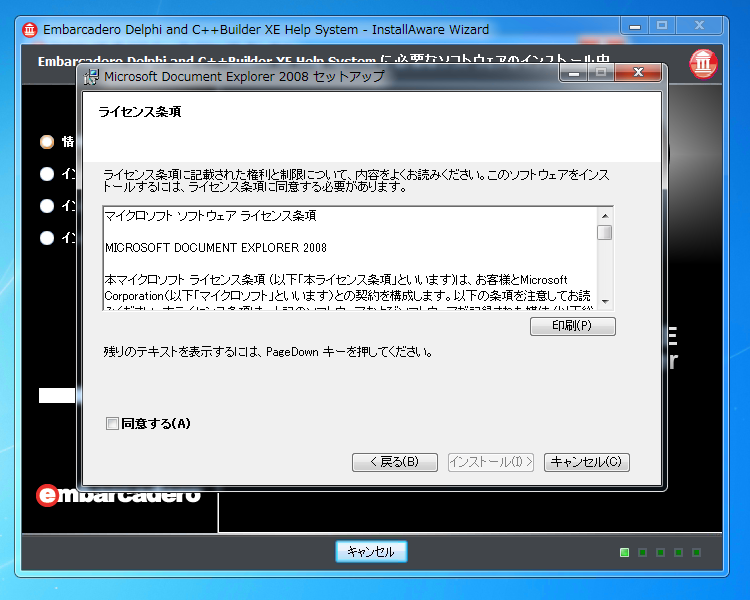Click the PageDown キー instruction text

(x=268, y=352)
